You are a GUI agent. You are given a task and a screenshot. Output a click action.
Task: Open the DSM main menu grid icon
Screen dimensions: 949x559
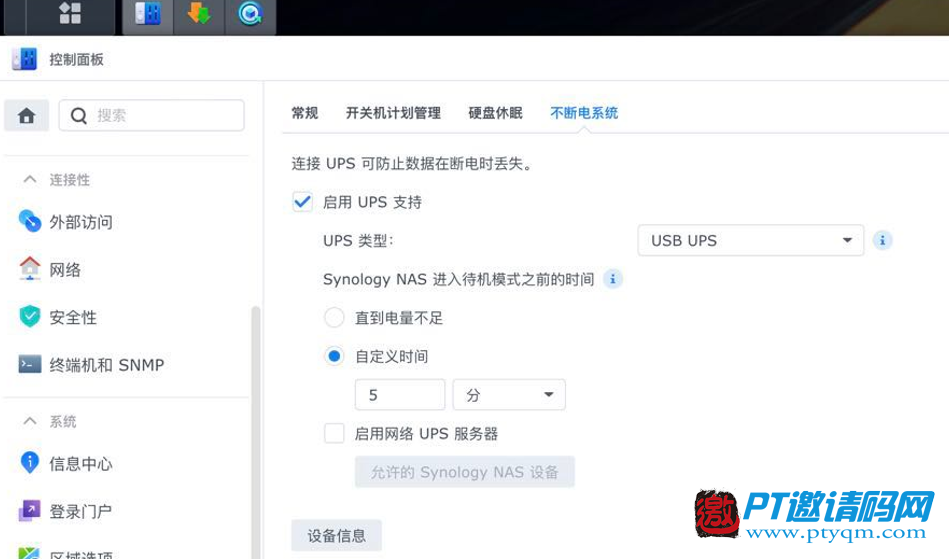pyautogui.click(x=70, y=13)
